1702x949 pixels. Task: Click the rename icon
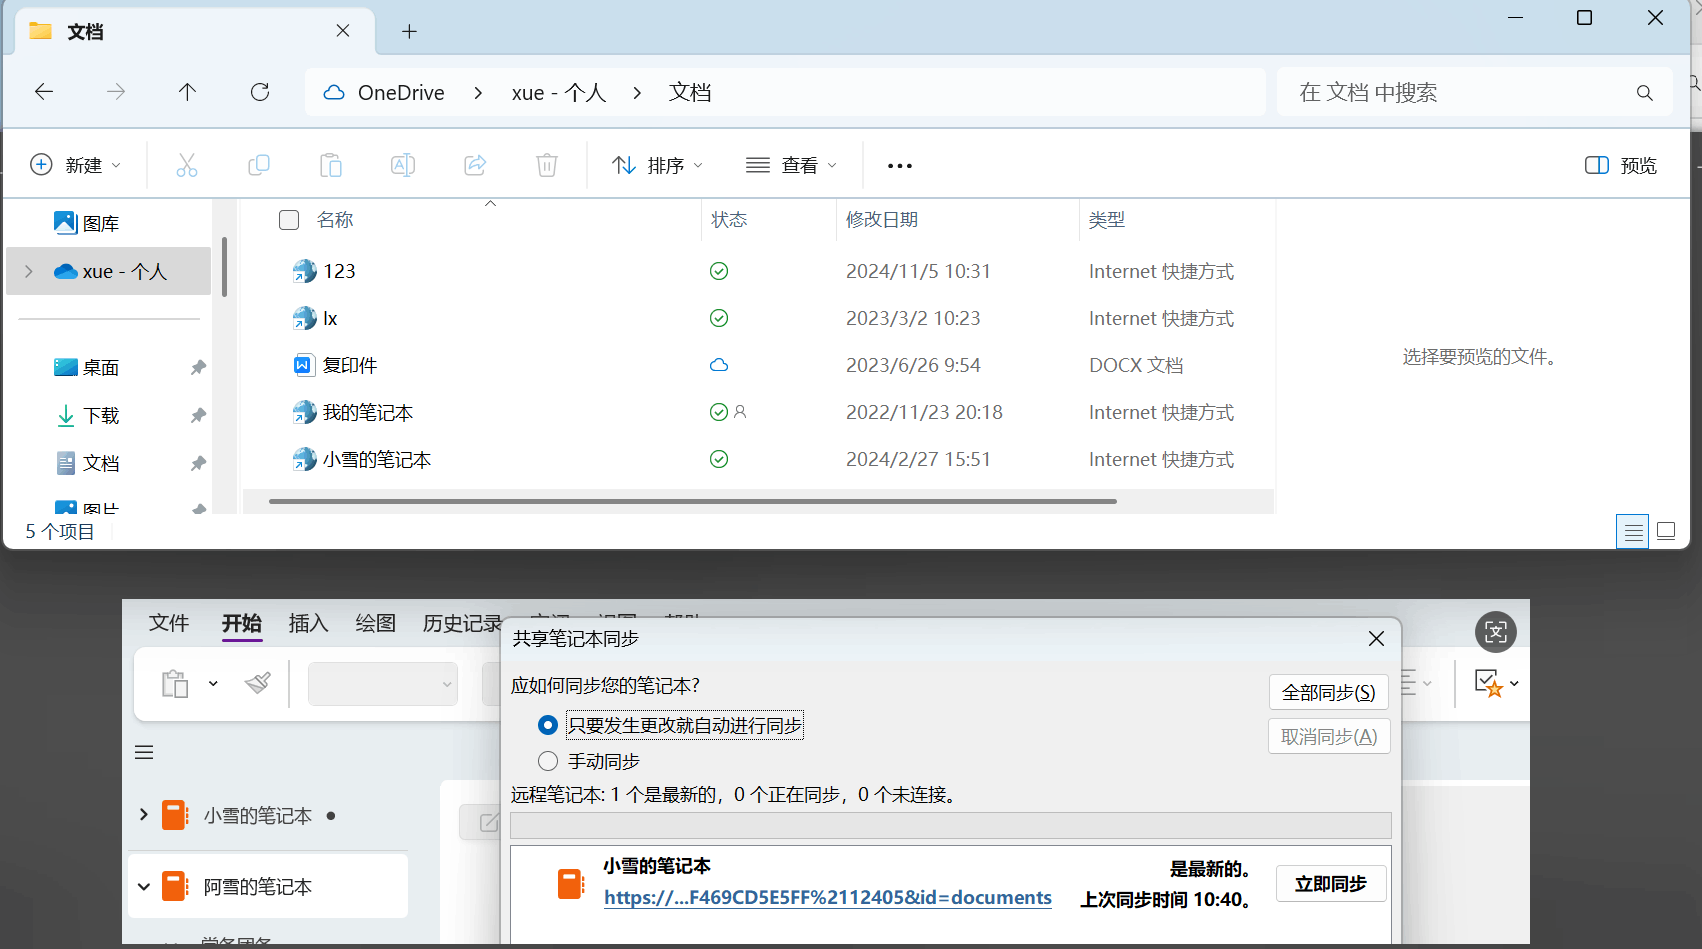[x=403, y=165]
